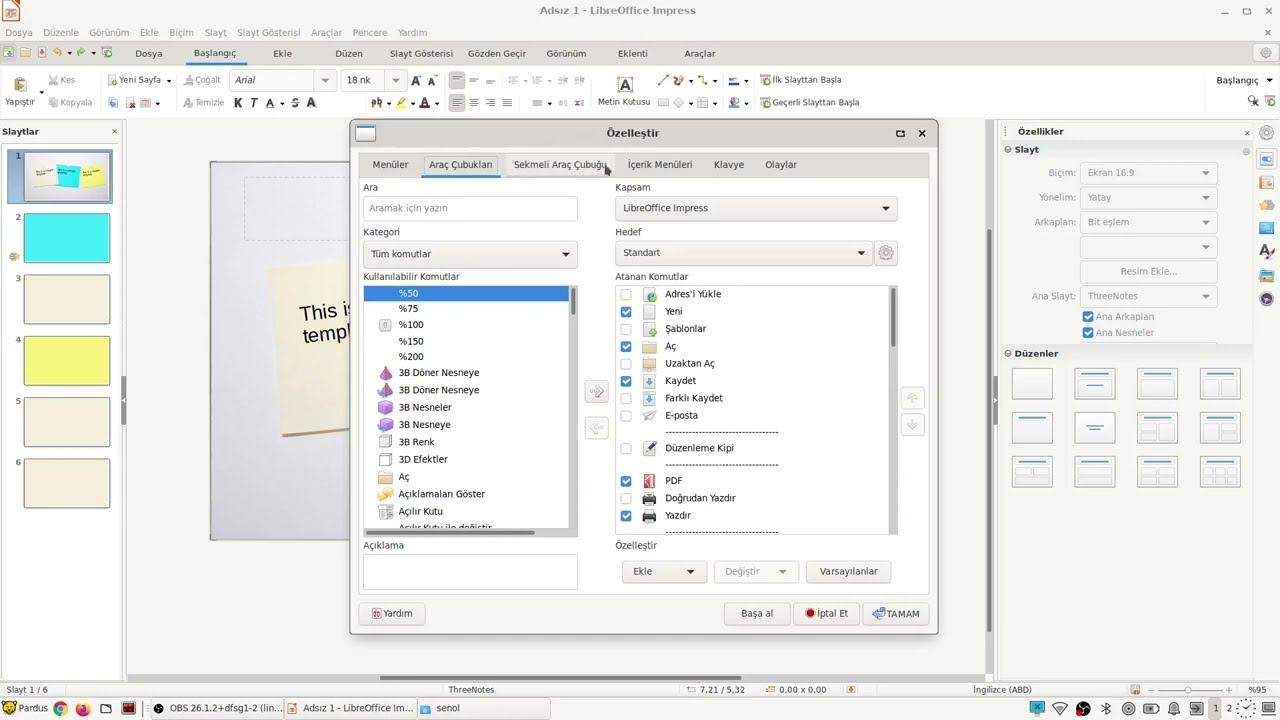Toggle bold K formatting icon
The height and width of the screenshot is (720, 1280).
tap(238, 103)
